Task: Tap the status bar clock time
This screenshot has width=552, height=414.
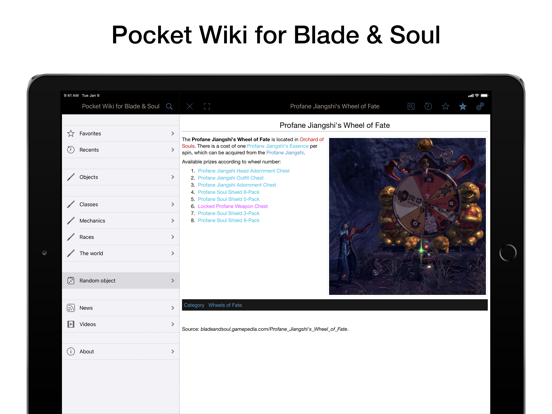Action: click(71, 95)
